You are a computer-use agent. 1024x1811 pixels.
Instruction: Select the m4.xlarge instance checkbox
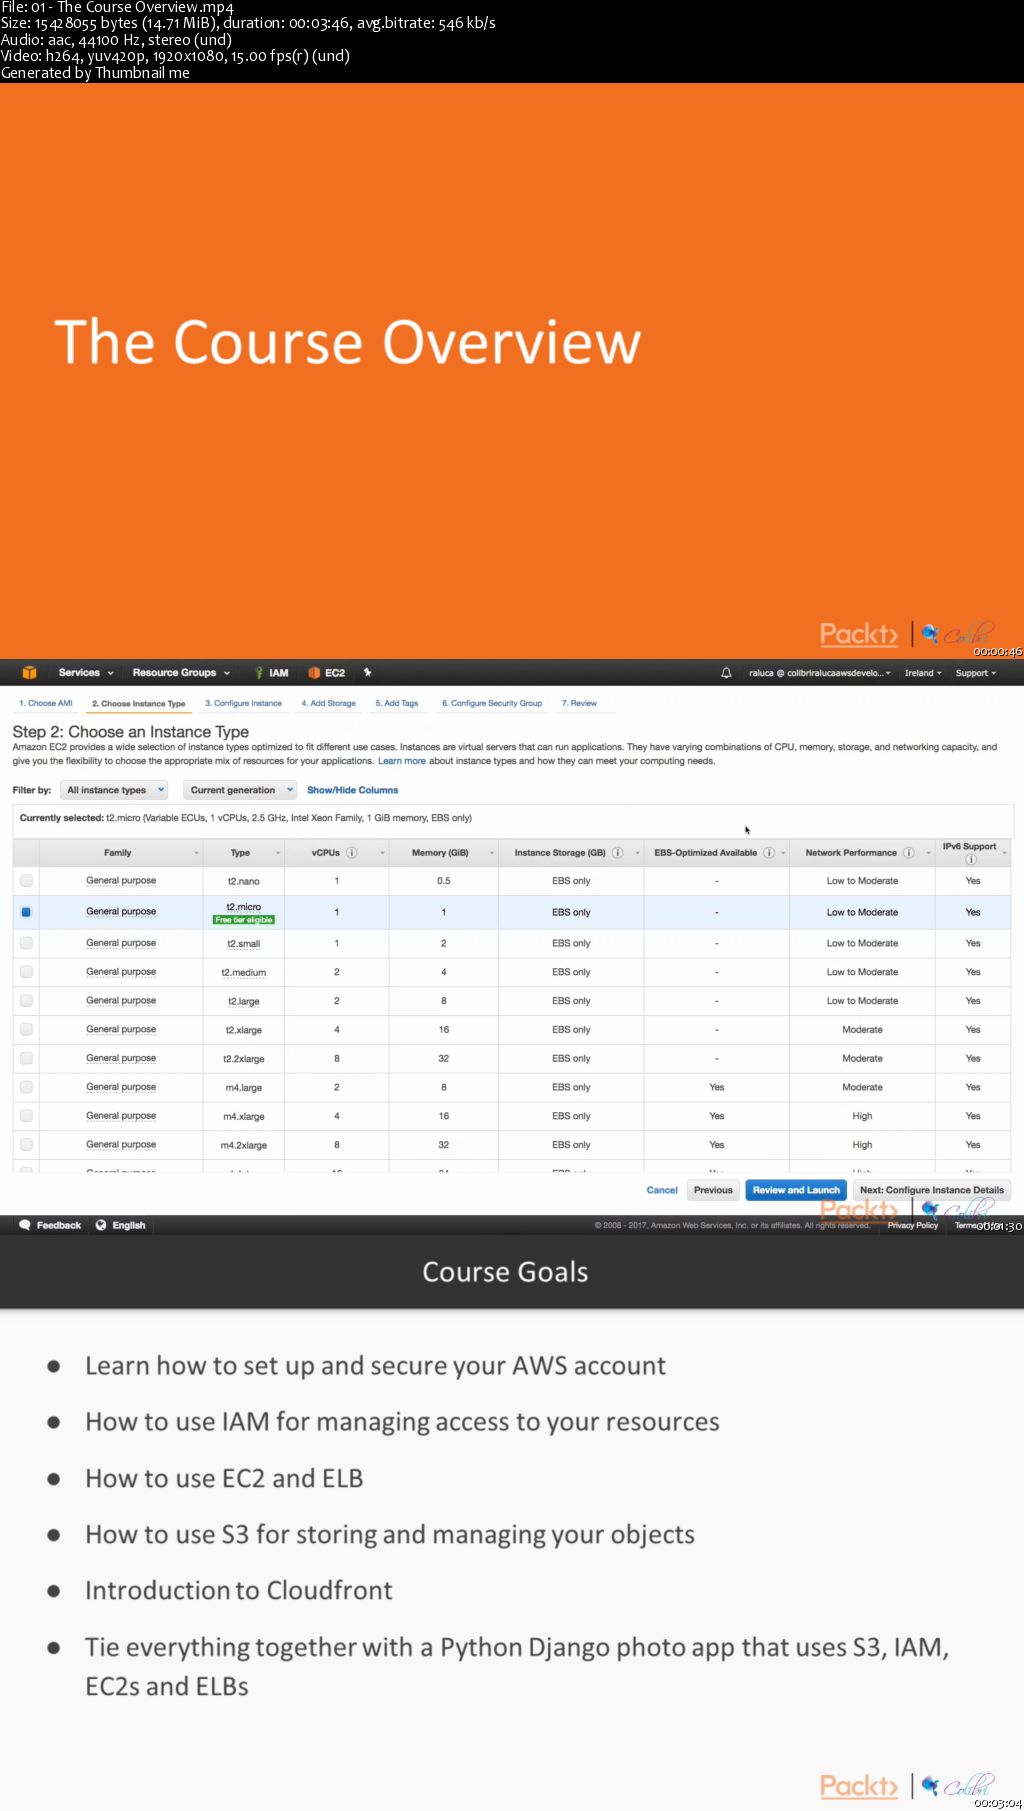26,1116
